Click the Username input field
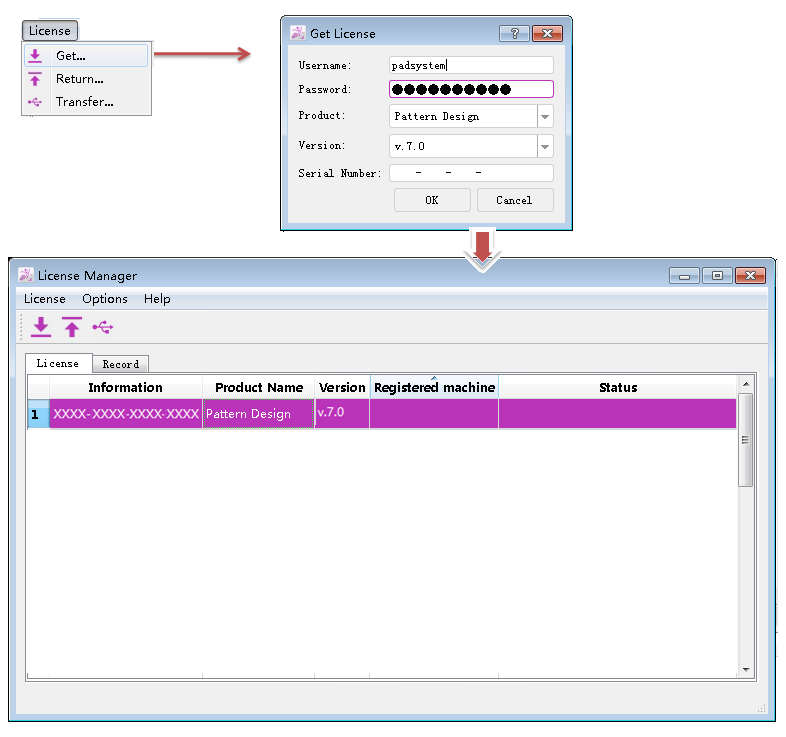The image size is (786, 737). coord(470,65)
